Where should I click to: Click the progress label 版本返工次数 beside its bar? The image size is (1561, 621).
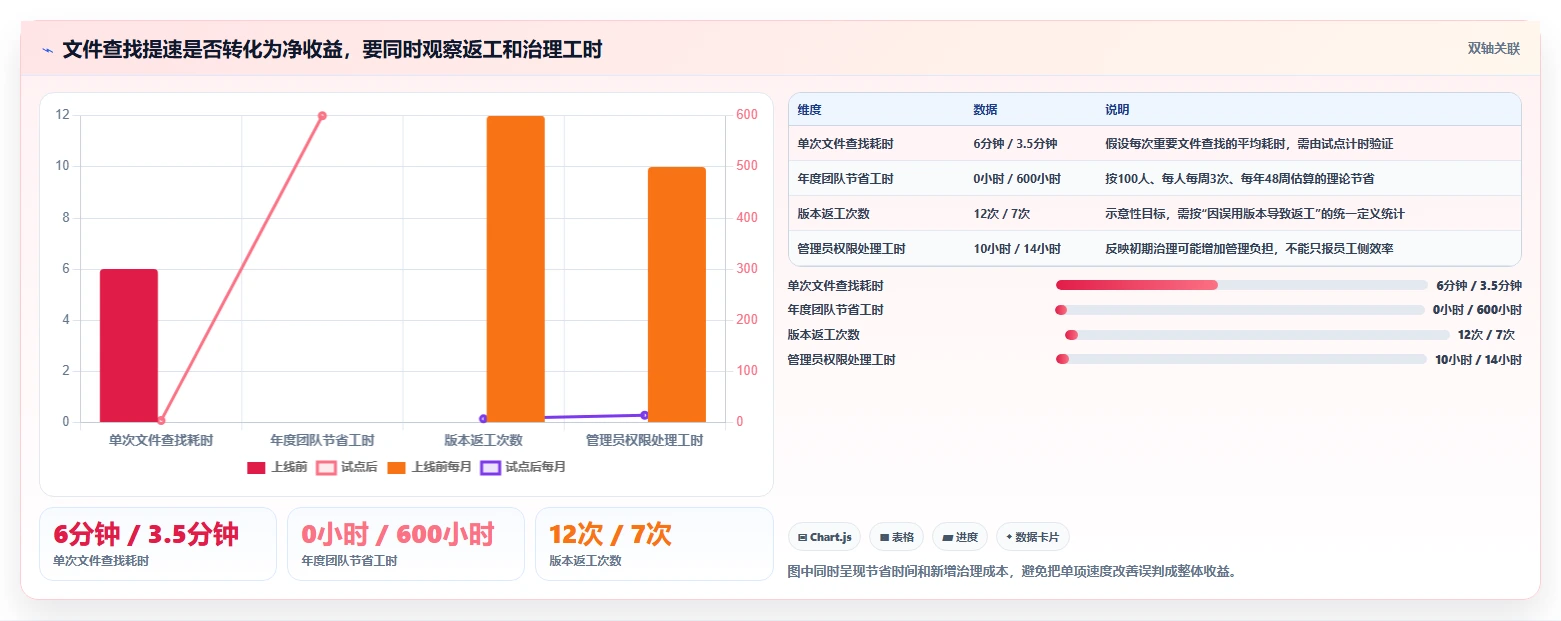click(x=824, y=335)
